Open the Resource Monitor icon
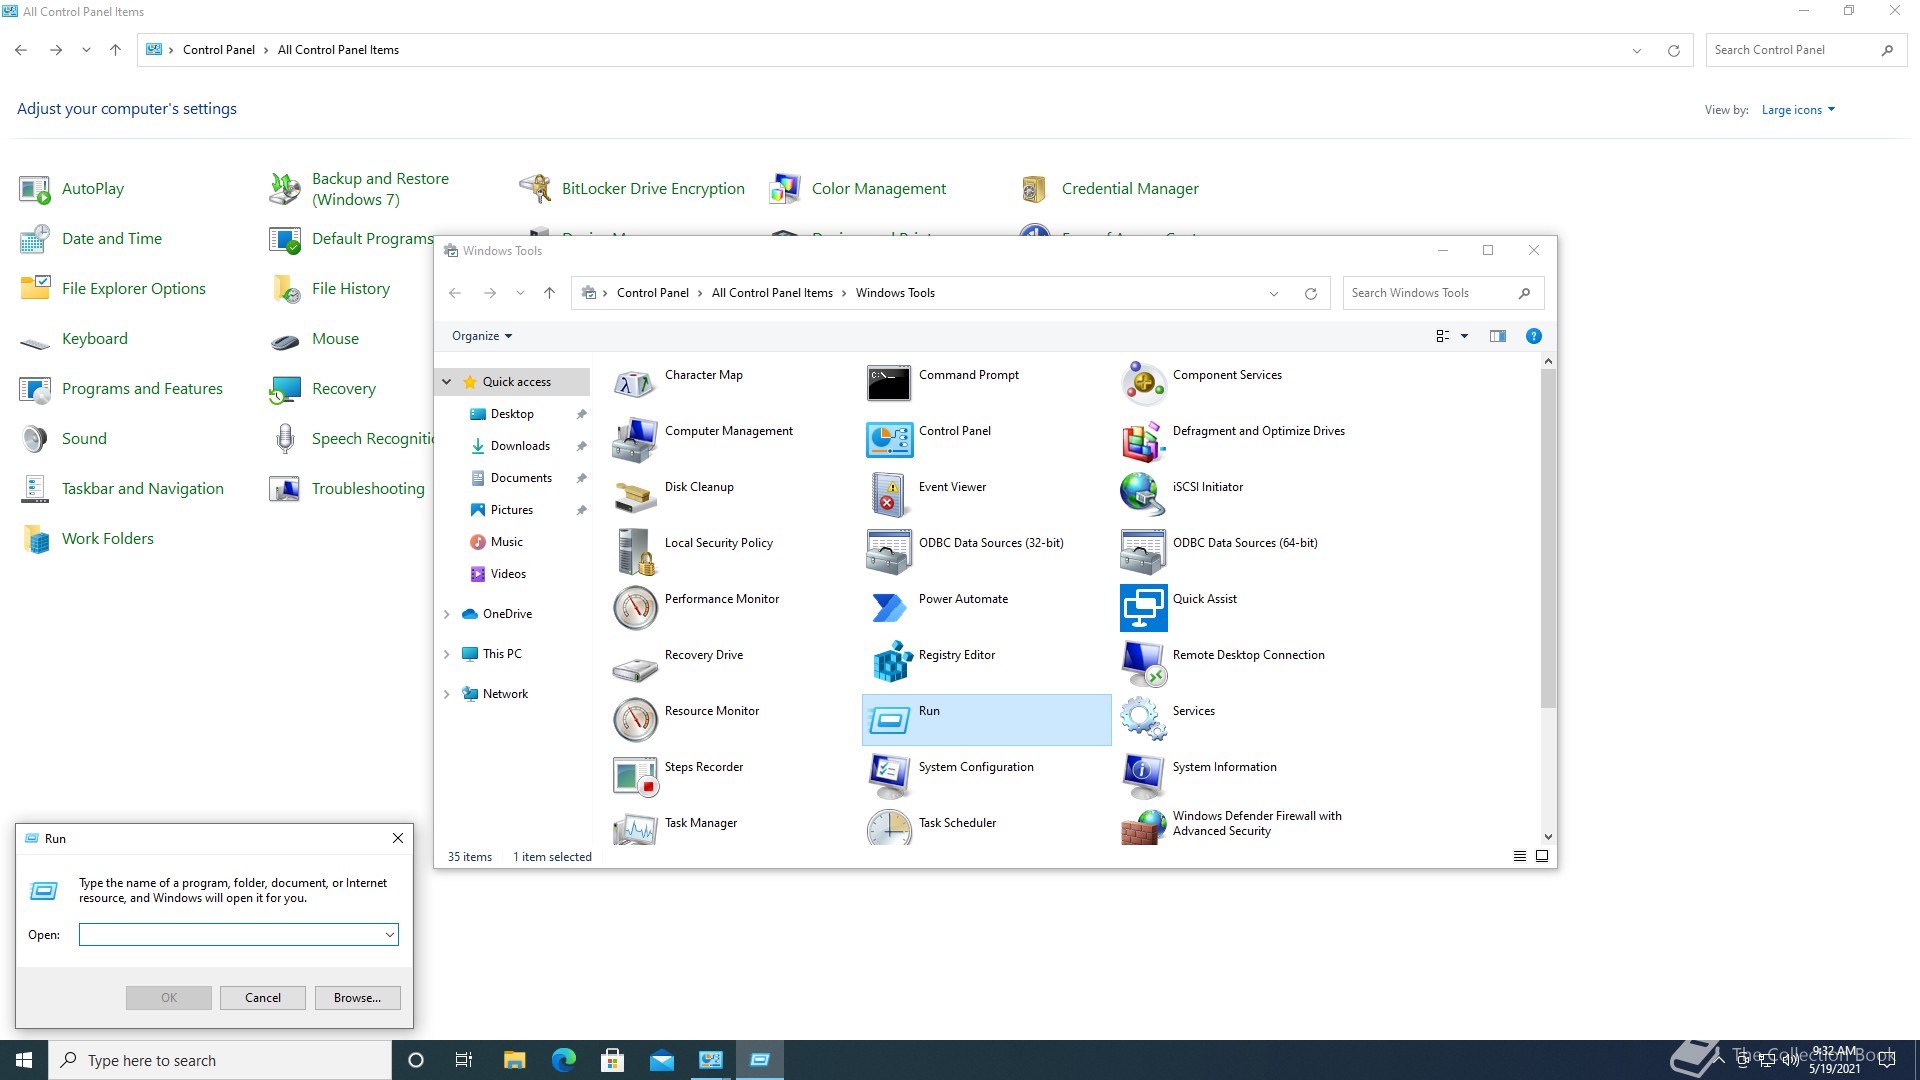Image resolution: width=1920 pixels, height=1080 pixels. click(635, 719)
